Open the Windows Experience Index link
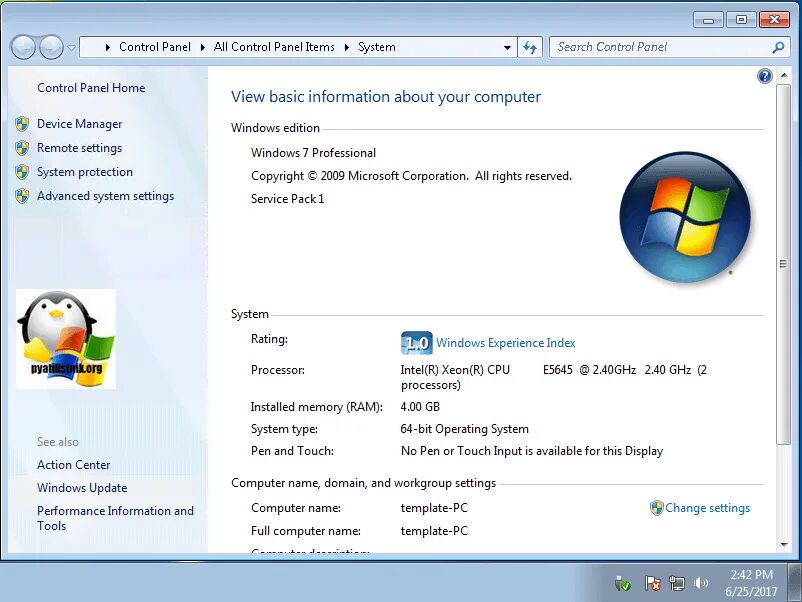The height and width of the screenshot is (602, 802). pos(505,342)
